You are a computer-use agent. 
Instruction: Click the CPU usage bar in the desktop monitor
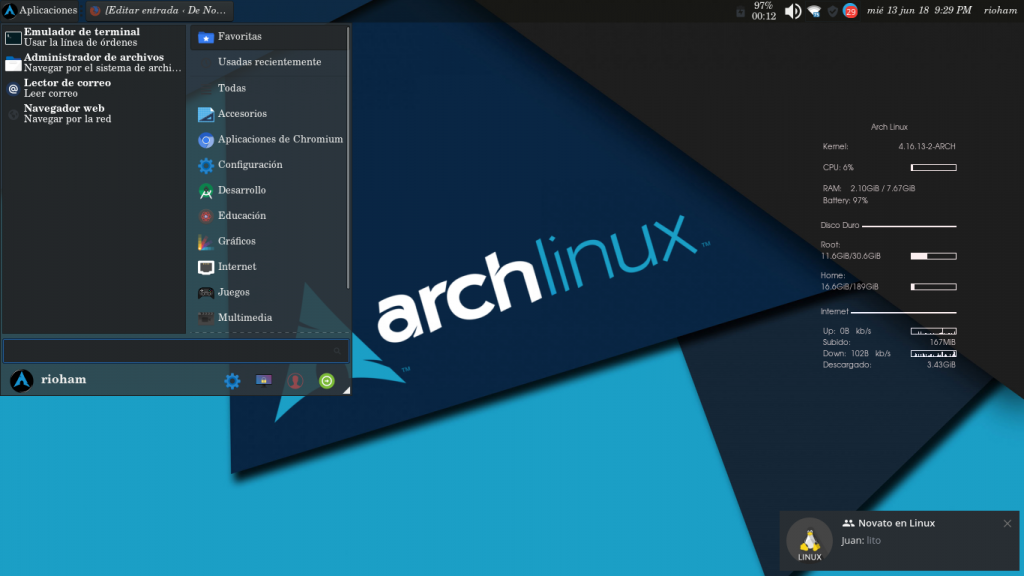click(x=934, y=168)
